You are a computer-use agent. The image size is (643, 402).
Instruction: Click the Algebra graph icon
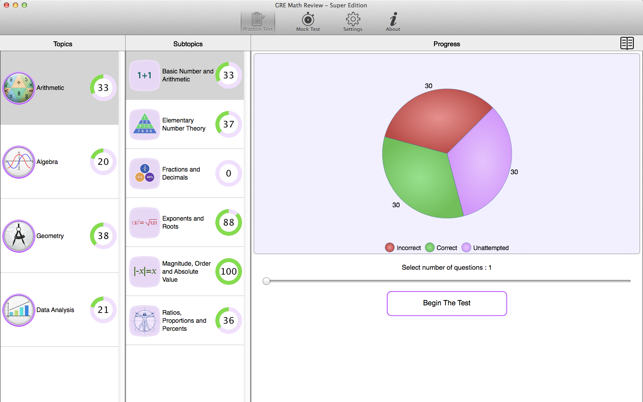coord(19,162)
